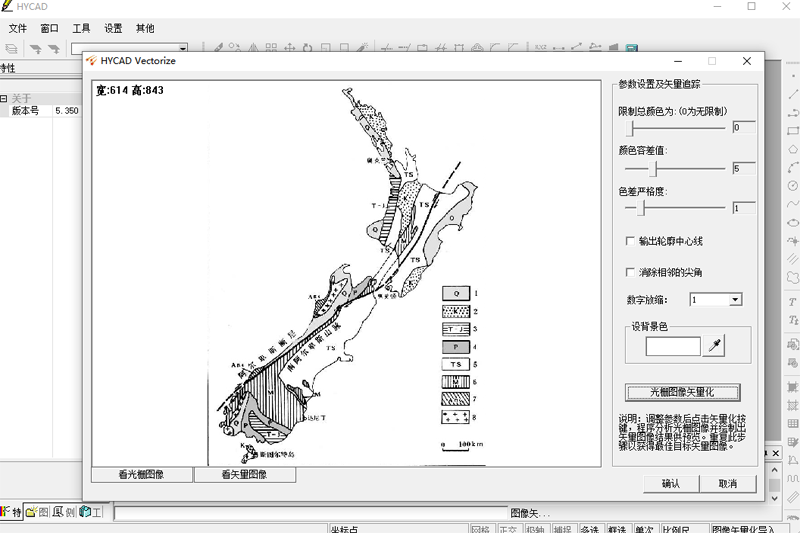Image resolution: width=800 pixels, height=533 pixels.
Task: Tick the 消除相邻的尖角 checkbox
Action: pyautogui.click(x=630, y=272)
